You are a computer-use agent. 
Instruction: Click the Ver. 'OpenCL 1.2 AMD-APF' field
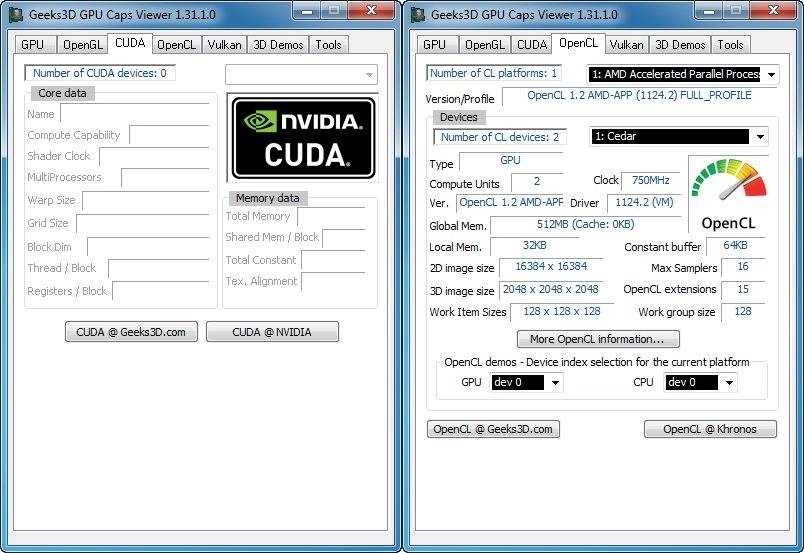[x=511, y=203]
